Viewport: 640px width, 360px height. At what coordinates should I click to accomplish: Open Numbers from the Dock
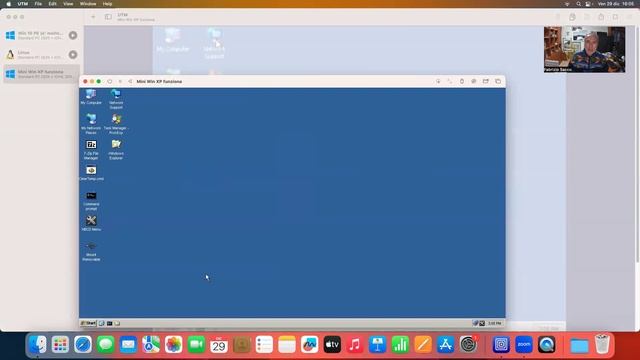click(400, 344)
